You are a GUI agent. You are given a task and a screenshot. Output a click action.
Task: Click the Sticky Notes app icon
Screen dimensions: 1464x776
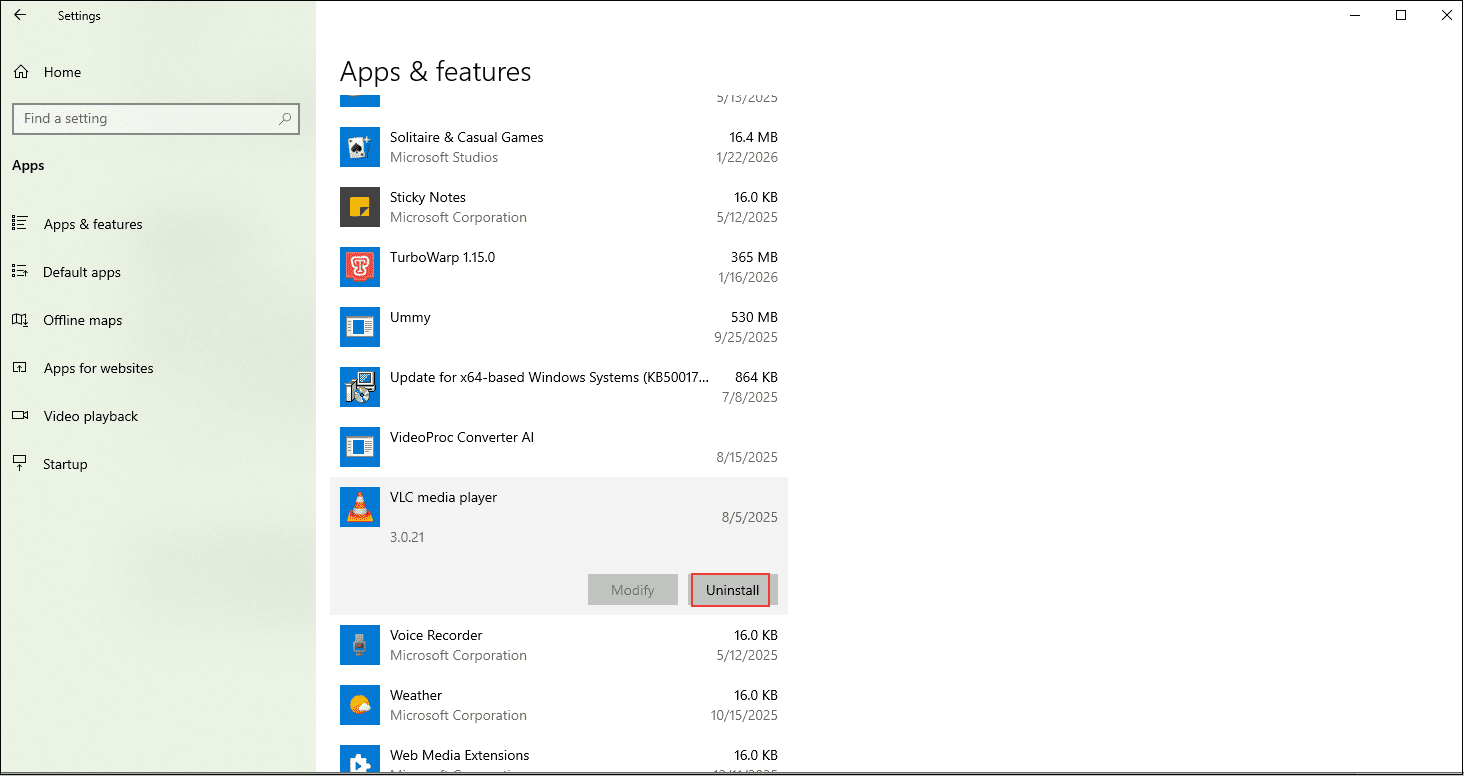point(359,207)
